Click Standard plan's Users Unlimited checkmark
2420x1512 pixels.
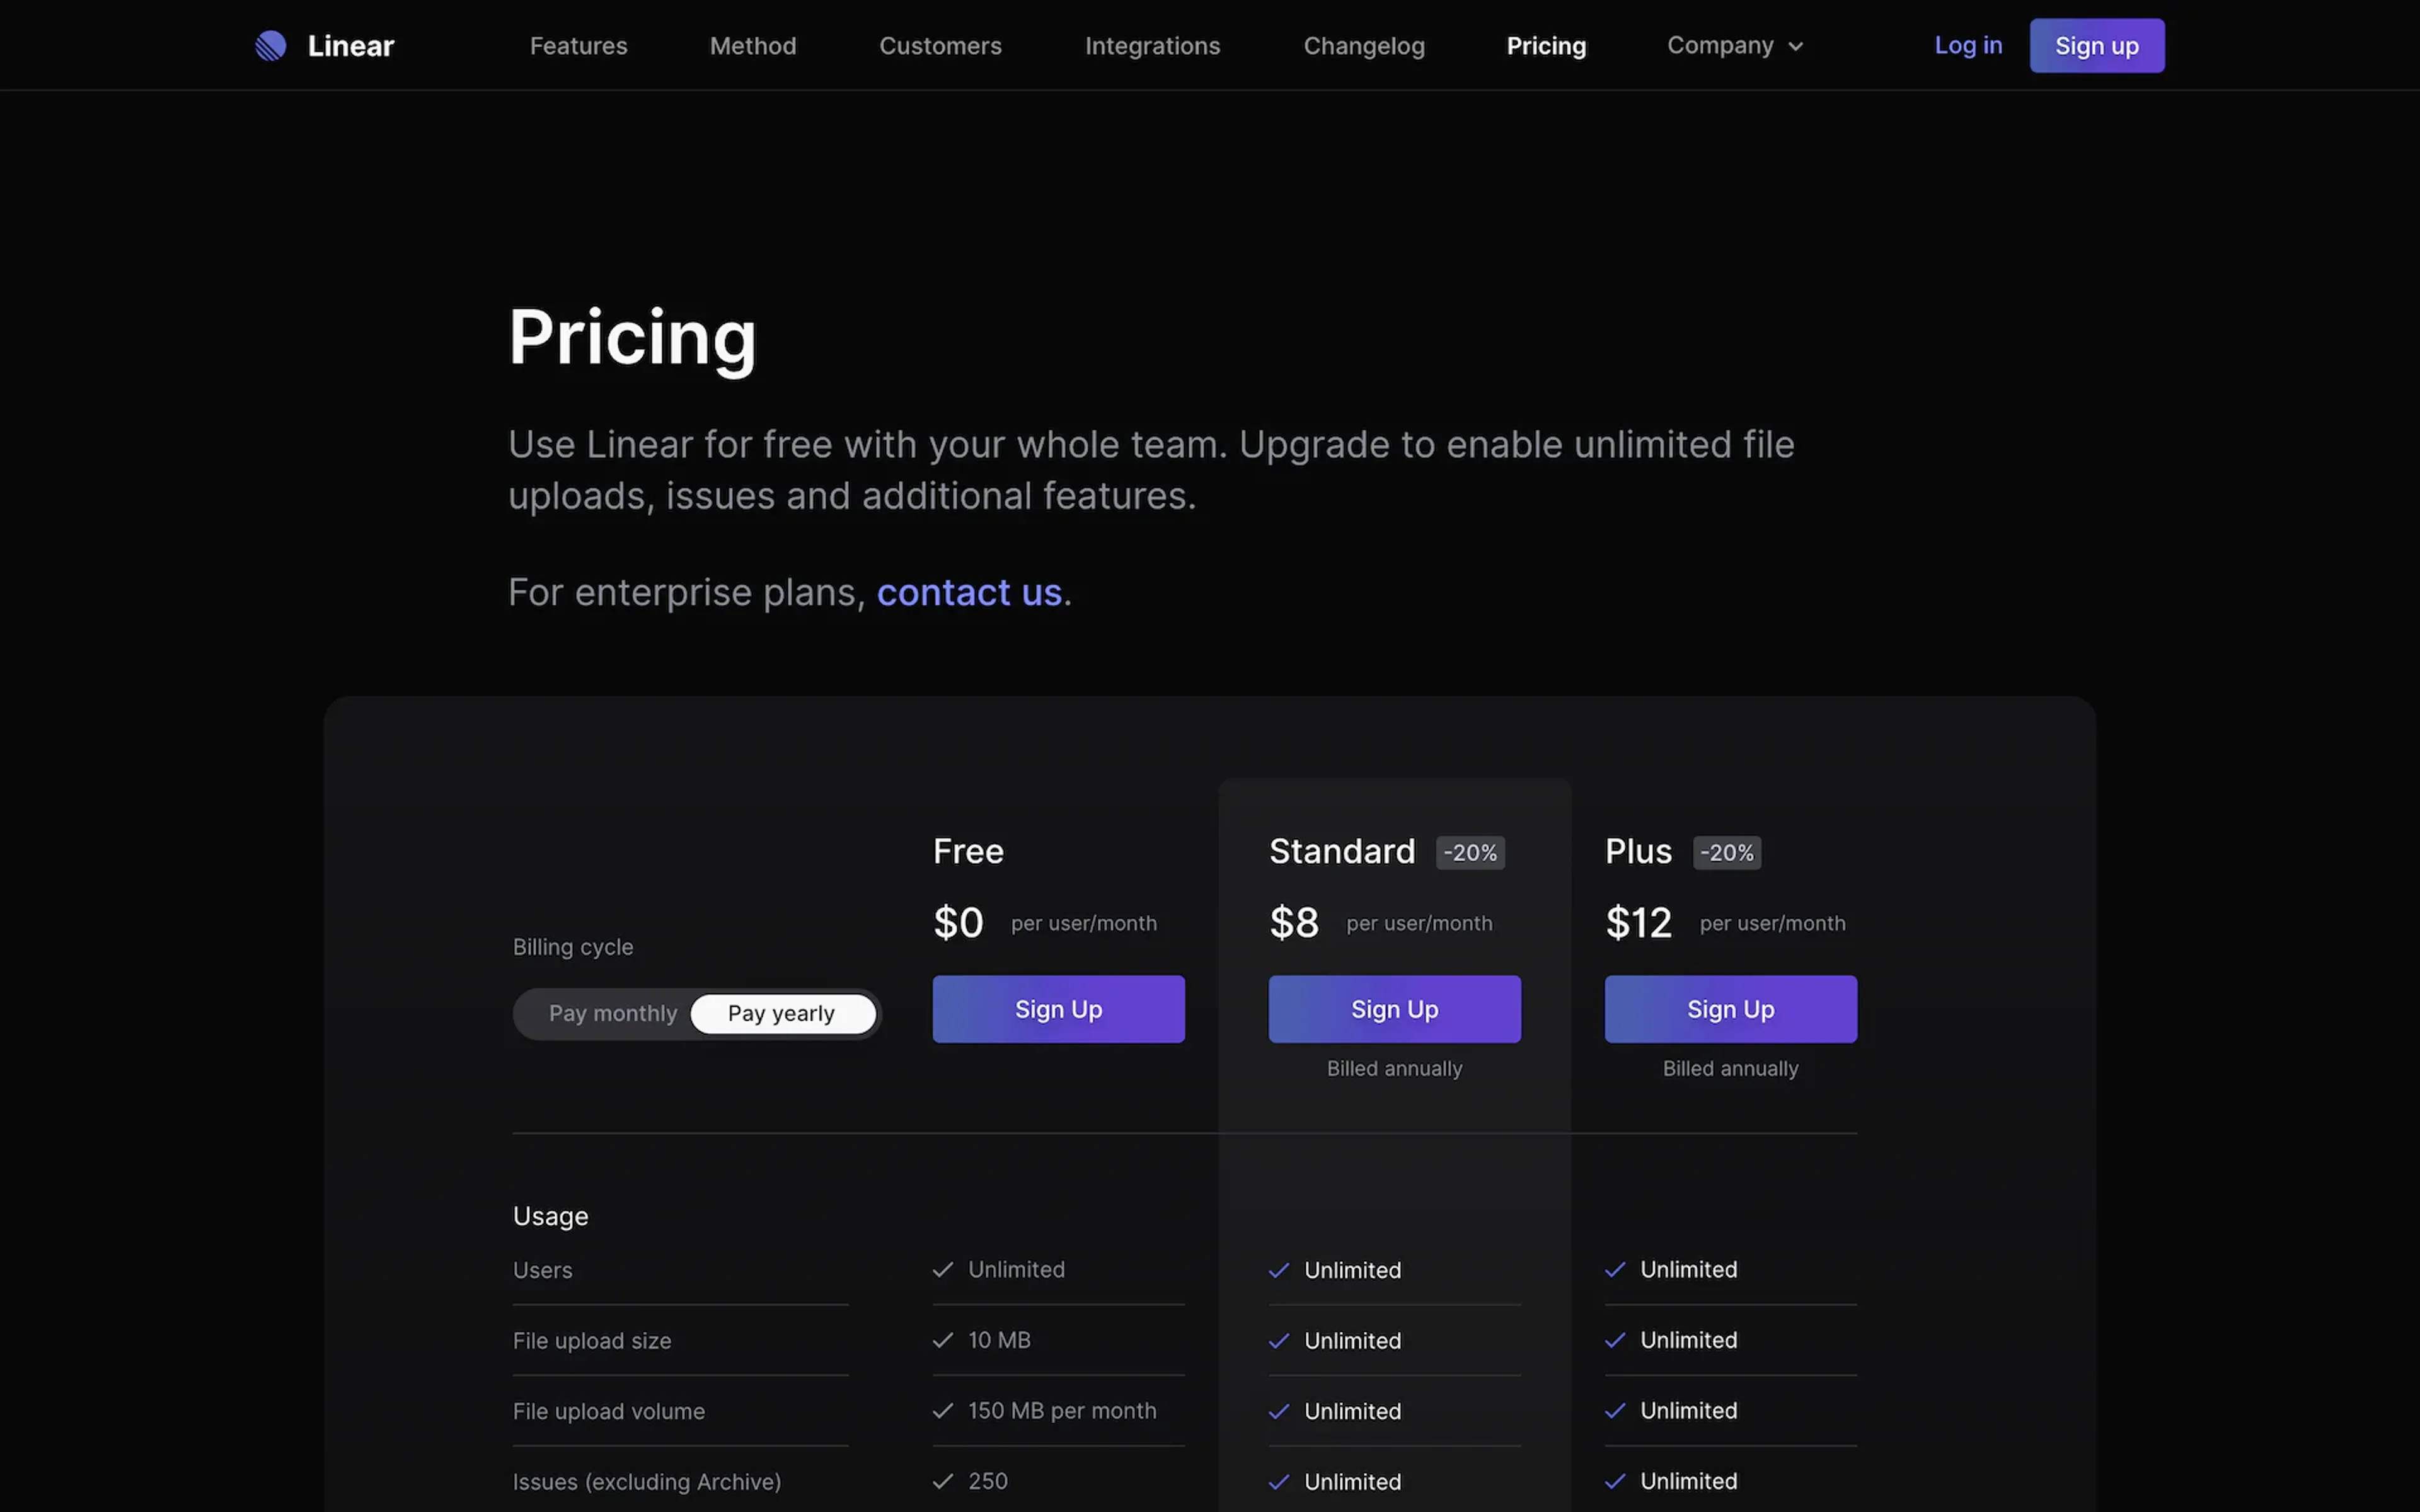(x=1278, y=1270)
